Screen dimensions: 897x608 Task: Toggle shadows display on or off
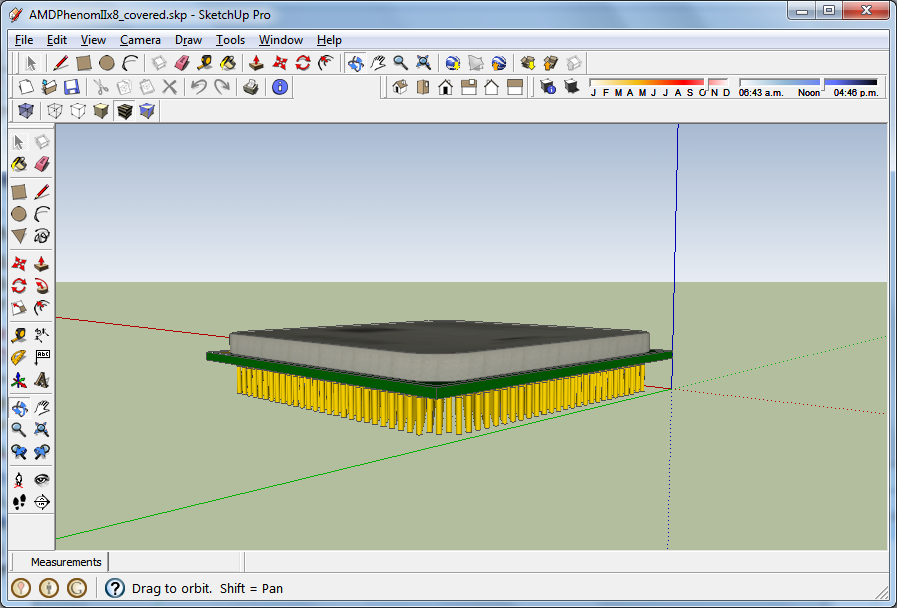click(571, 87)
